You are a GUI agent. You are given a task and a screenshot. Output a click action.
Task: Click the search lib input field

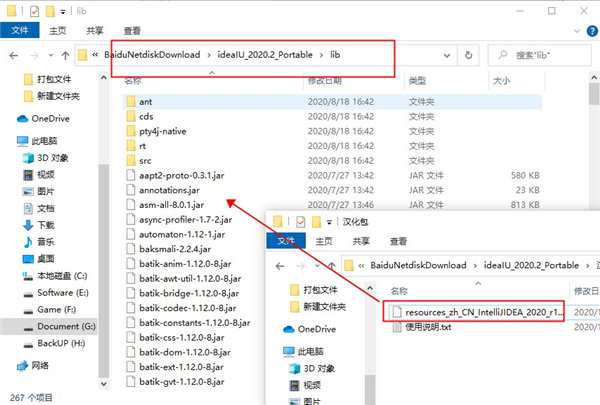pos(540,56)
